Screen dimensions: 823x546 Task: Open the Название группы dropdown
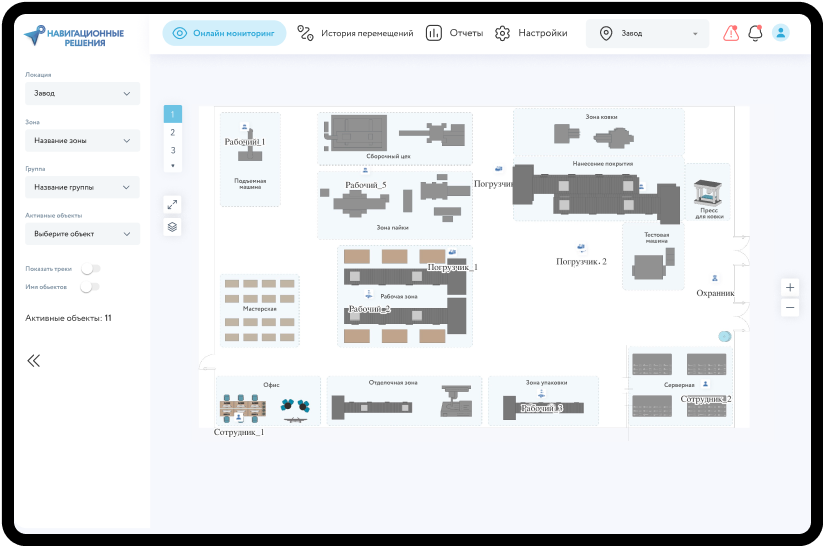[x=82, y=187]
